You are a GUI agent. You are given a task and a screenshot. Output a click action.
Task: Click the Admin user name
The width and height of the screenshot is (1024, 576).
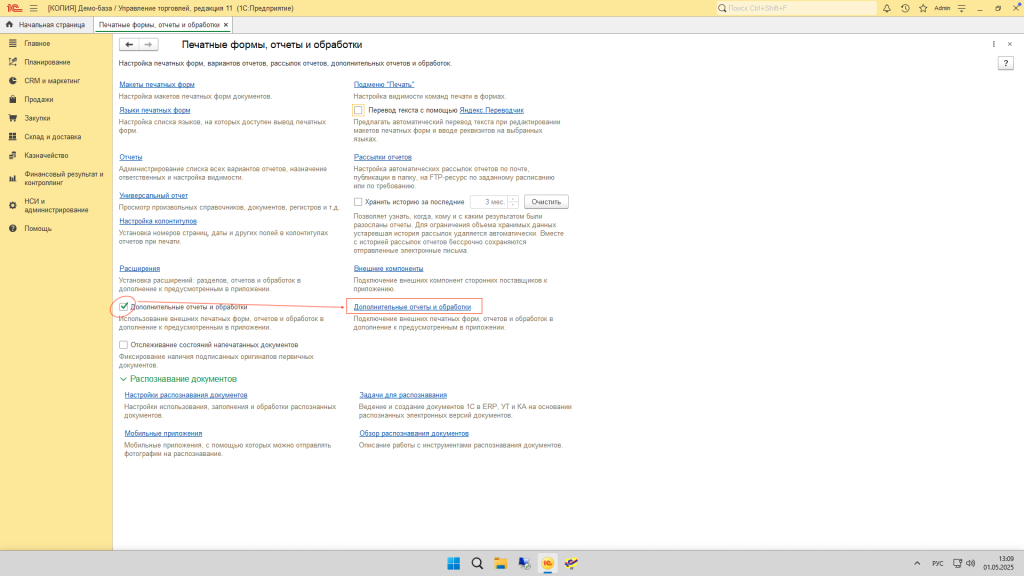[942, 8]
